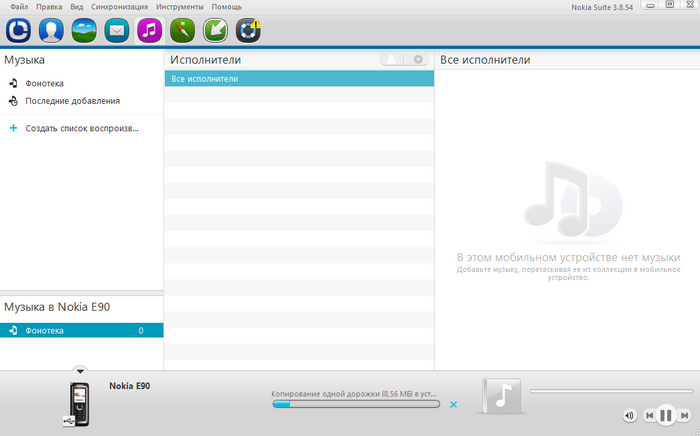Open the Синхронизация menu

(120, 7)
